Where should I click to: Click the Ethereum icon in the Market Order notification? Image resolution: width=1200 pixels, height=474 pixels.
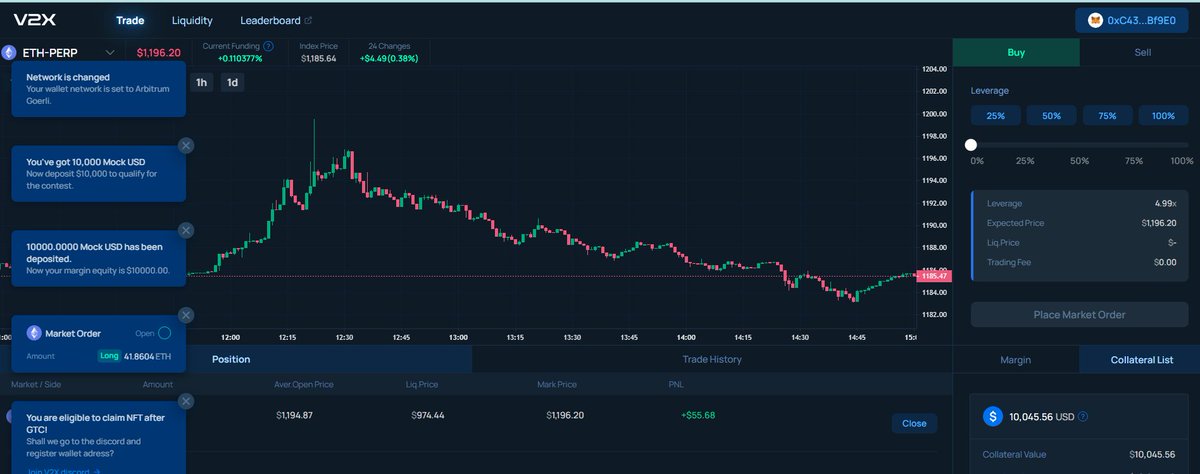click(34, 333)
